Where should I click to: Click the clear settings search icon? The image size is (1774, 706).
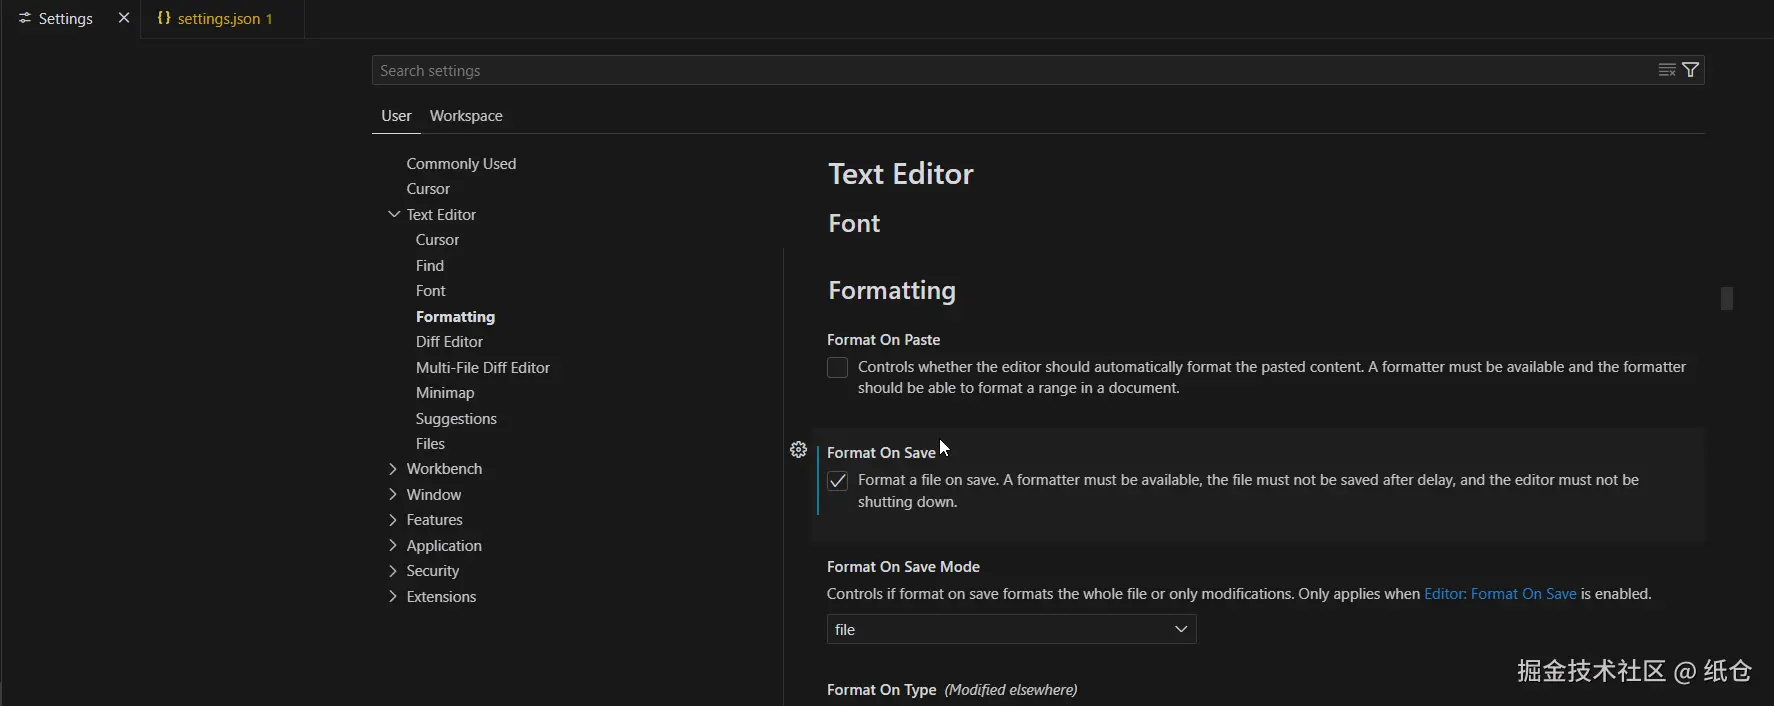[x=1667, y=70]
